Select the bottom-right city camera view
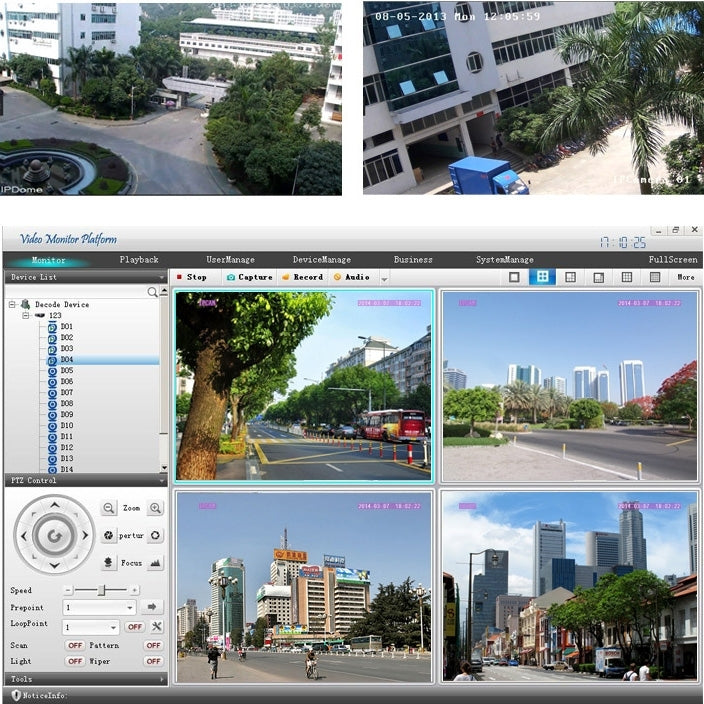 click(570, 586)
